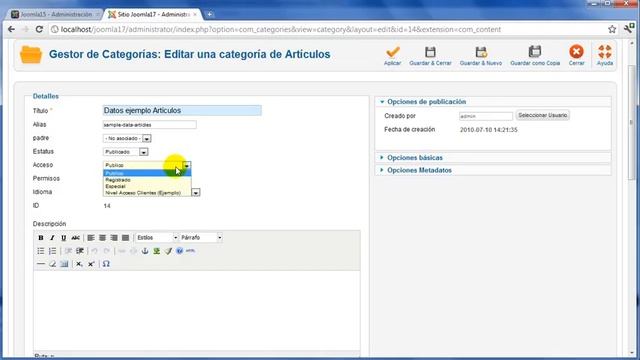640x360 pixels.
Task: Open the Idioma dropdown arrow
Action: pos(196,192)
